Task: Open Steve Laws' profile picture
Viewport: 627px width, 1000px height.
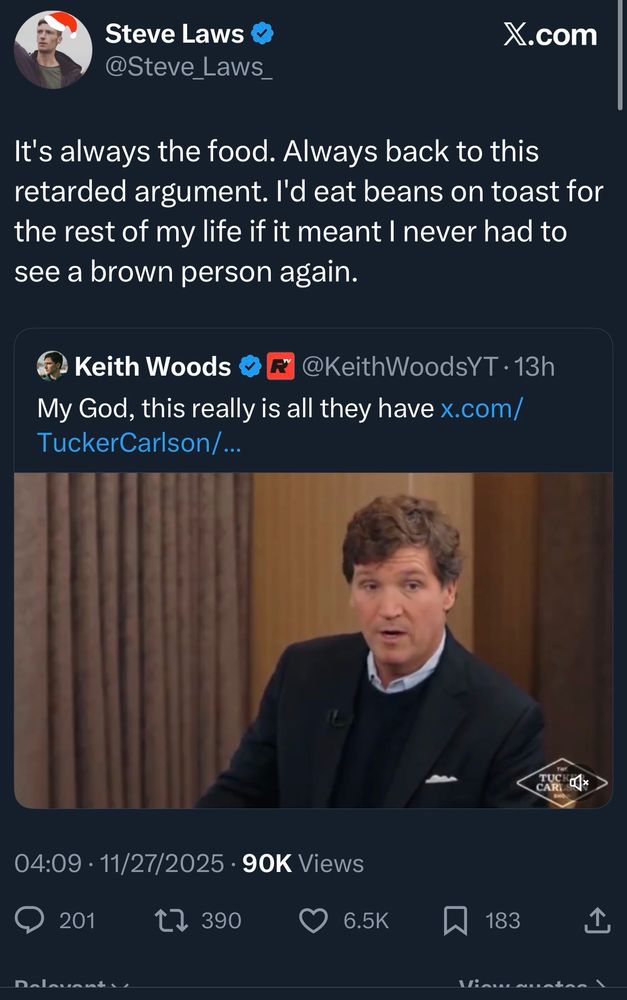Action: pos(53,50)
